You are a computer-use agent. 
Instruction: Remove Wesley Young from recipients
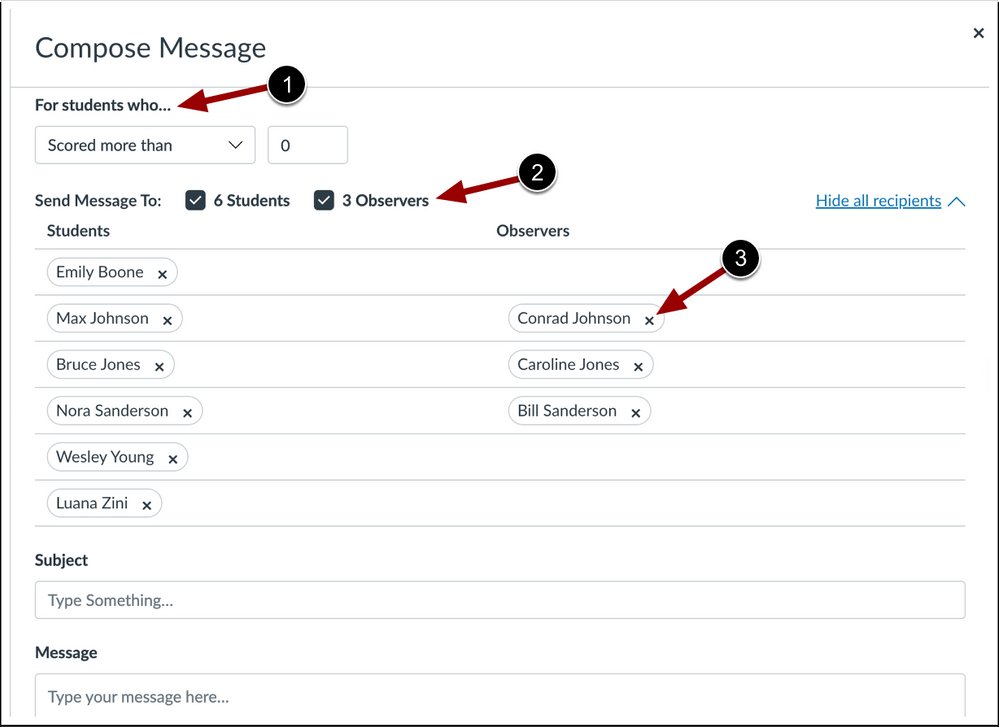coord(173,459)
